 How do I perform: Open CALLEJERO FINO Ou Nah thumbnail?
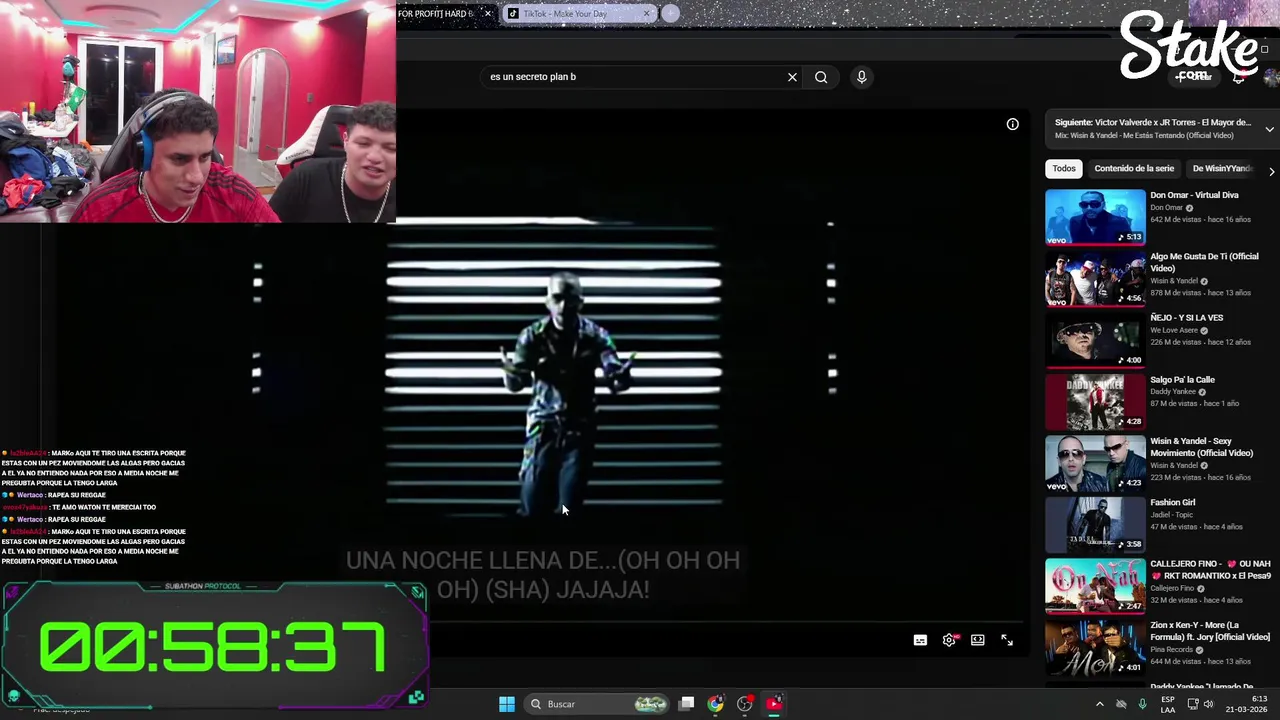[x=1095, y=586]
